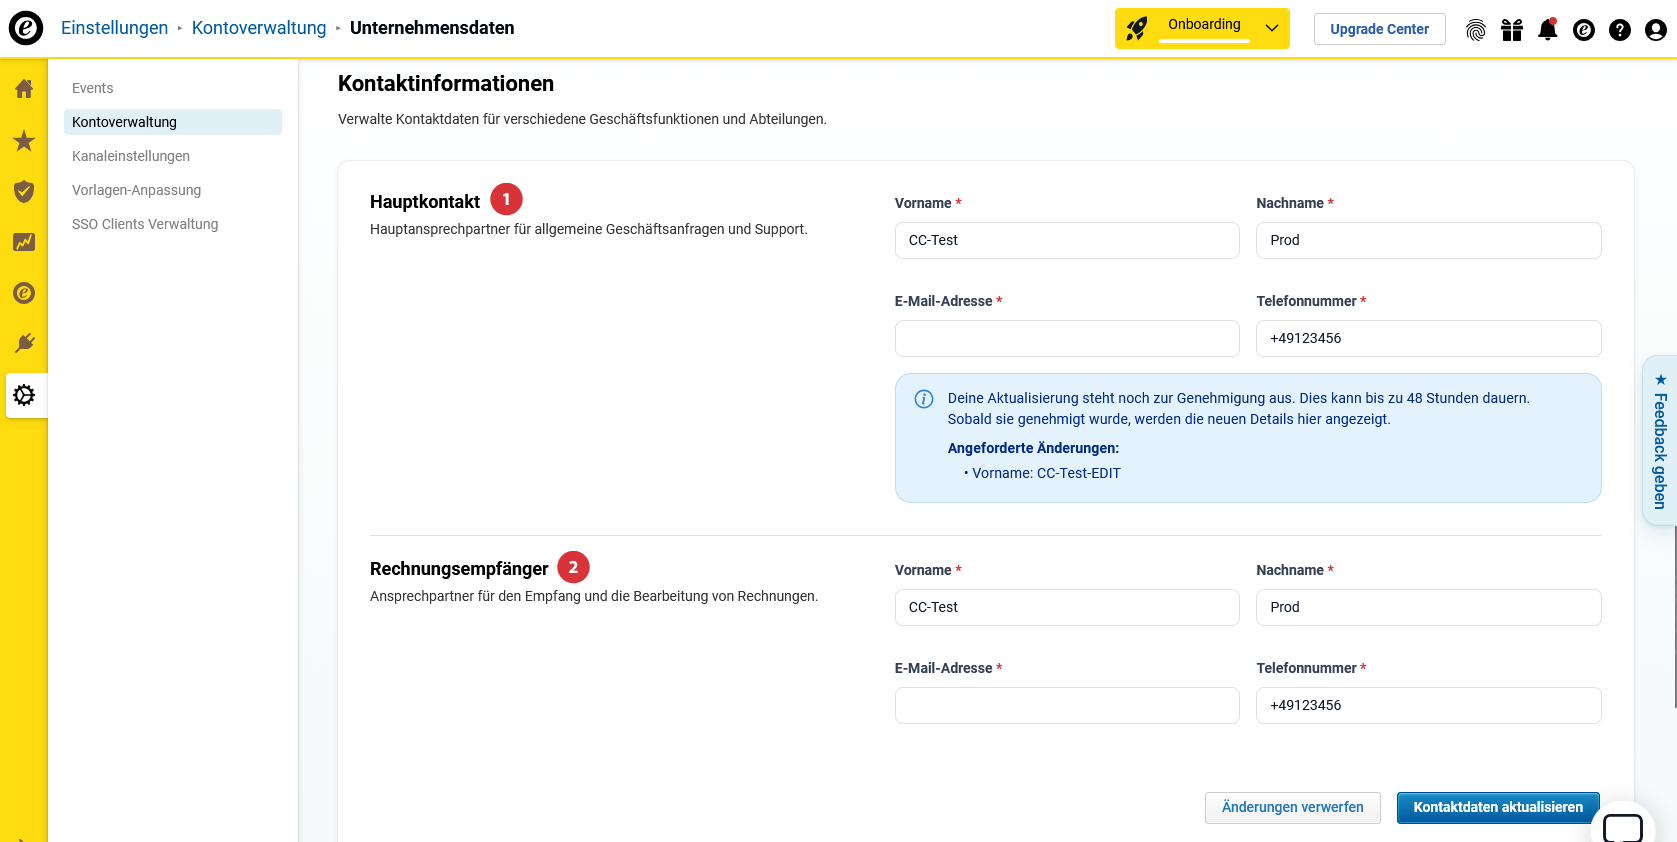This screenshot has height=842, width=1677.
Task: Click the plug integrations sidebar icon
Action: point(24,344)
